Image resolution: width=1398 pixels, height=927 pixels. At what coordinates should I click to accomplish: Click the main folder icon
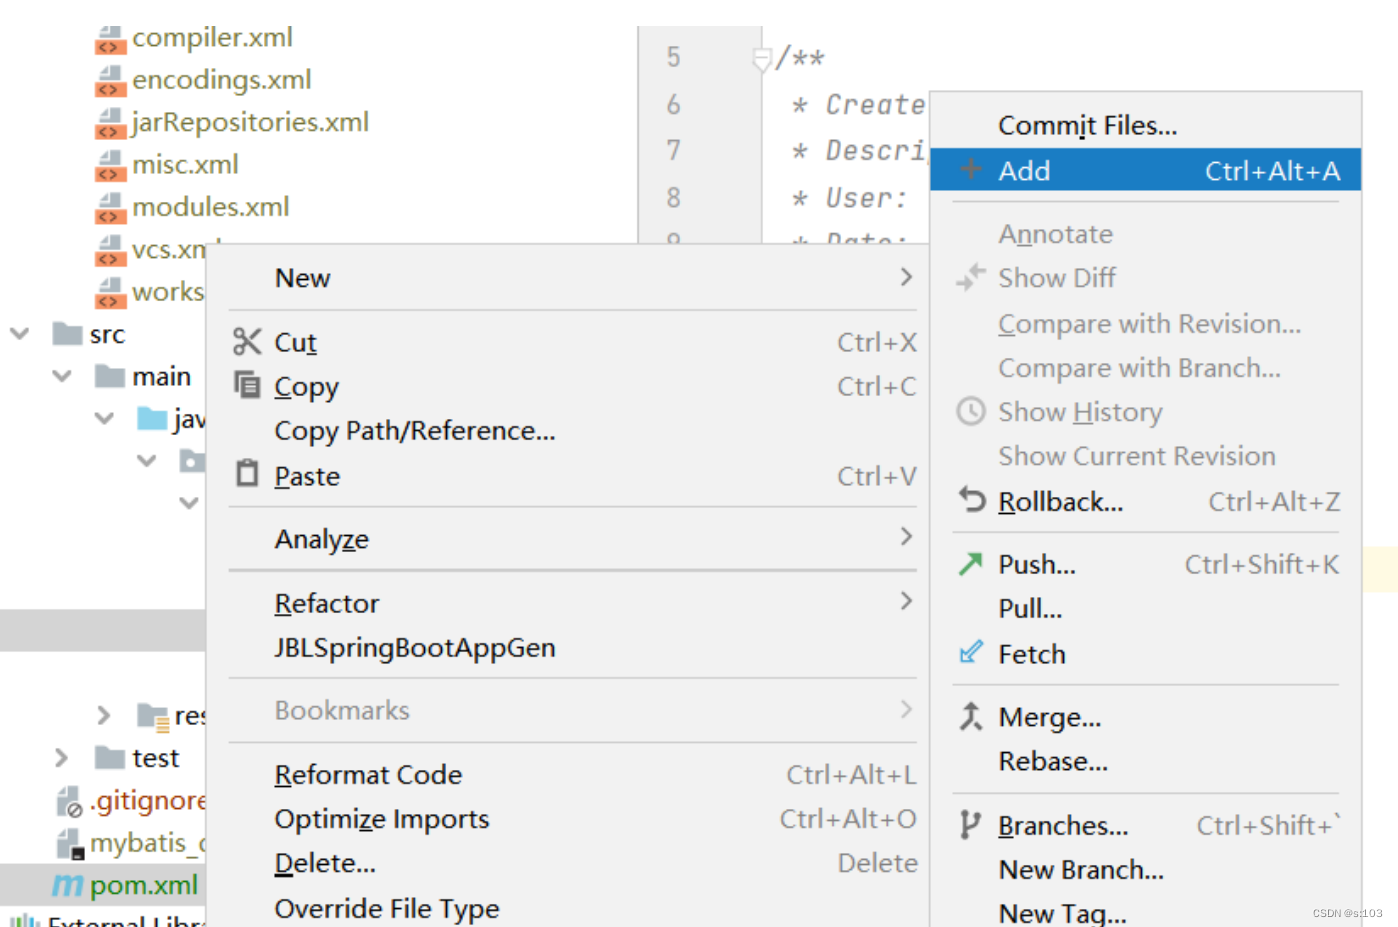pos(109,376)
